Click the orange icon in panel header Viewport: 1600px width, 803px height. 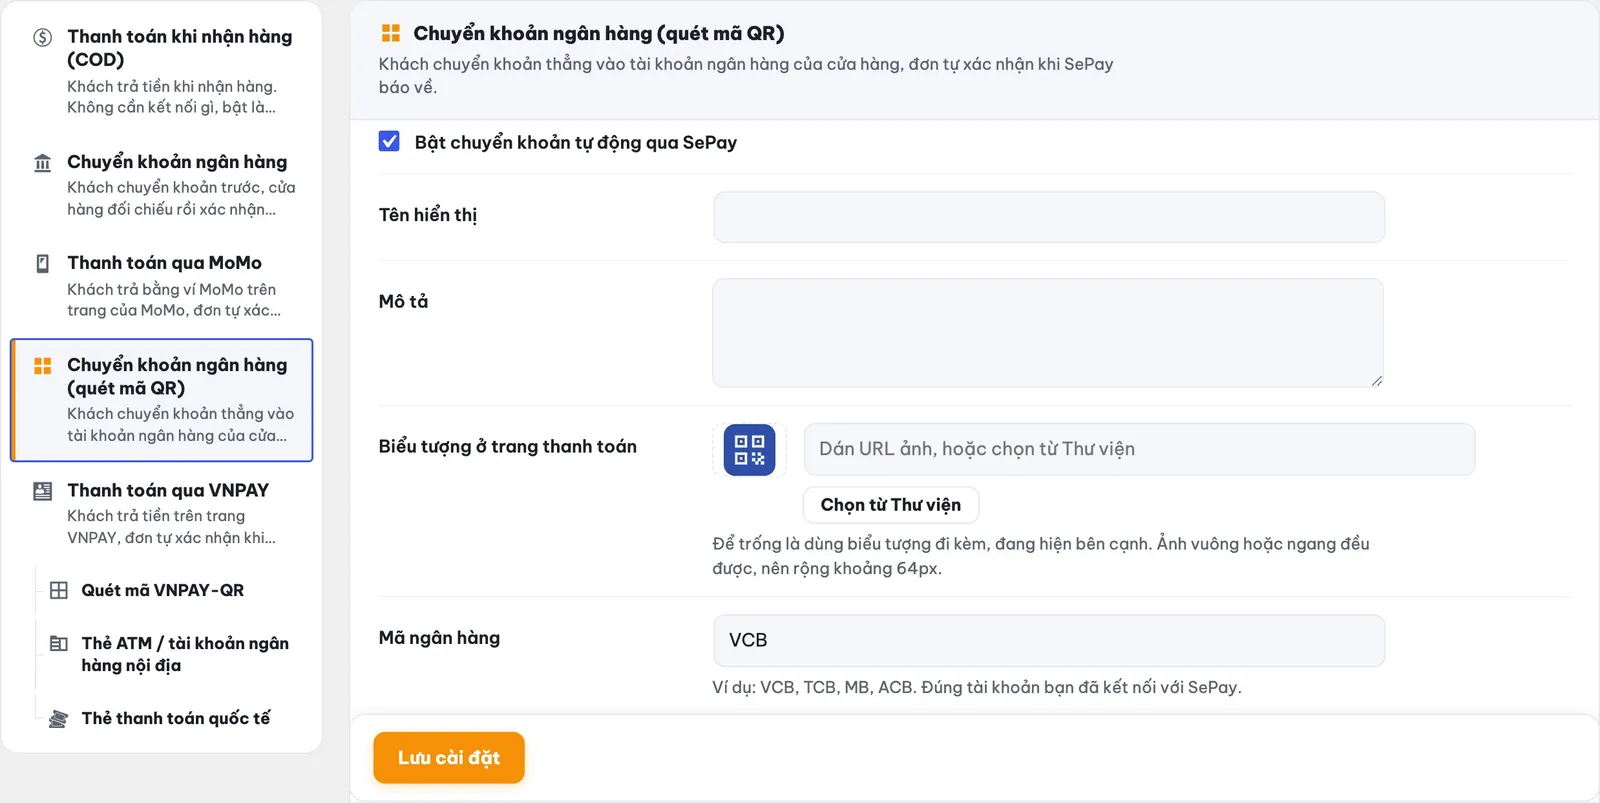(x=391, y=34)
